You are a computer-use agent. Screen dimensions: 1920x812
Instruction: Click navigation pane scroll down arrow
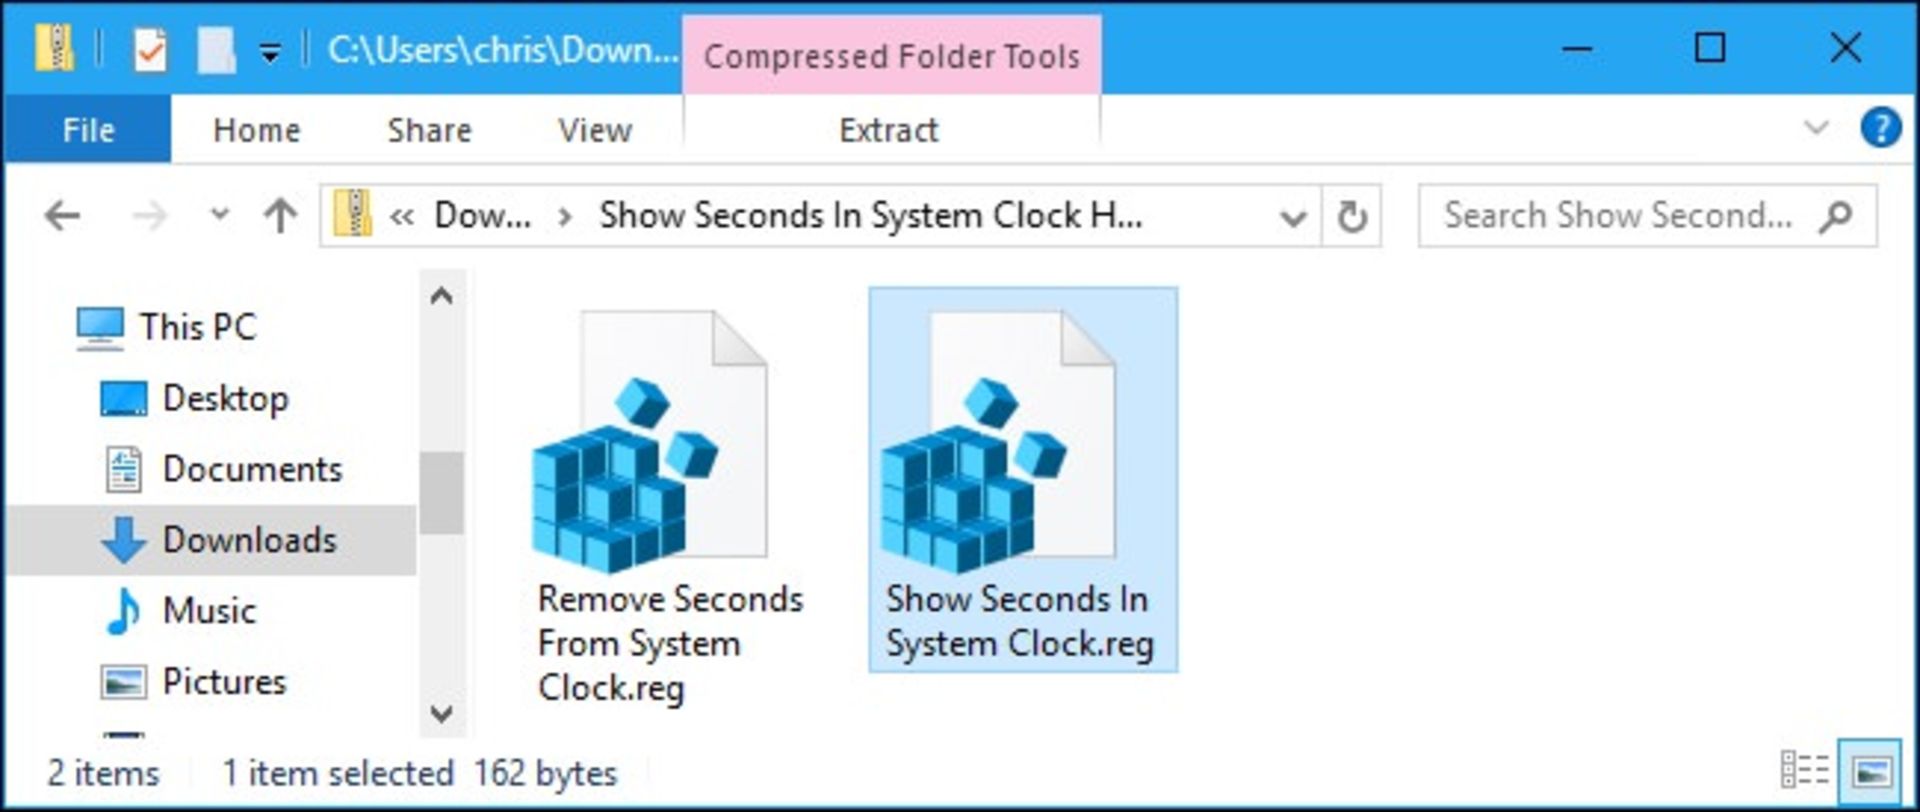point(441,713)
